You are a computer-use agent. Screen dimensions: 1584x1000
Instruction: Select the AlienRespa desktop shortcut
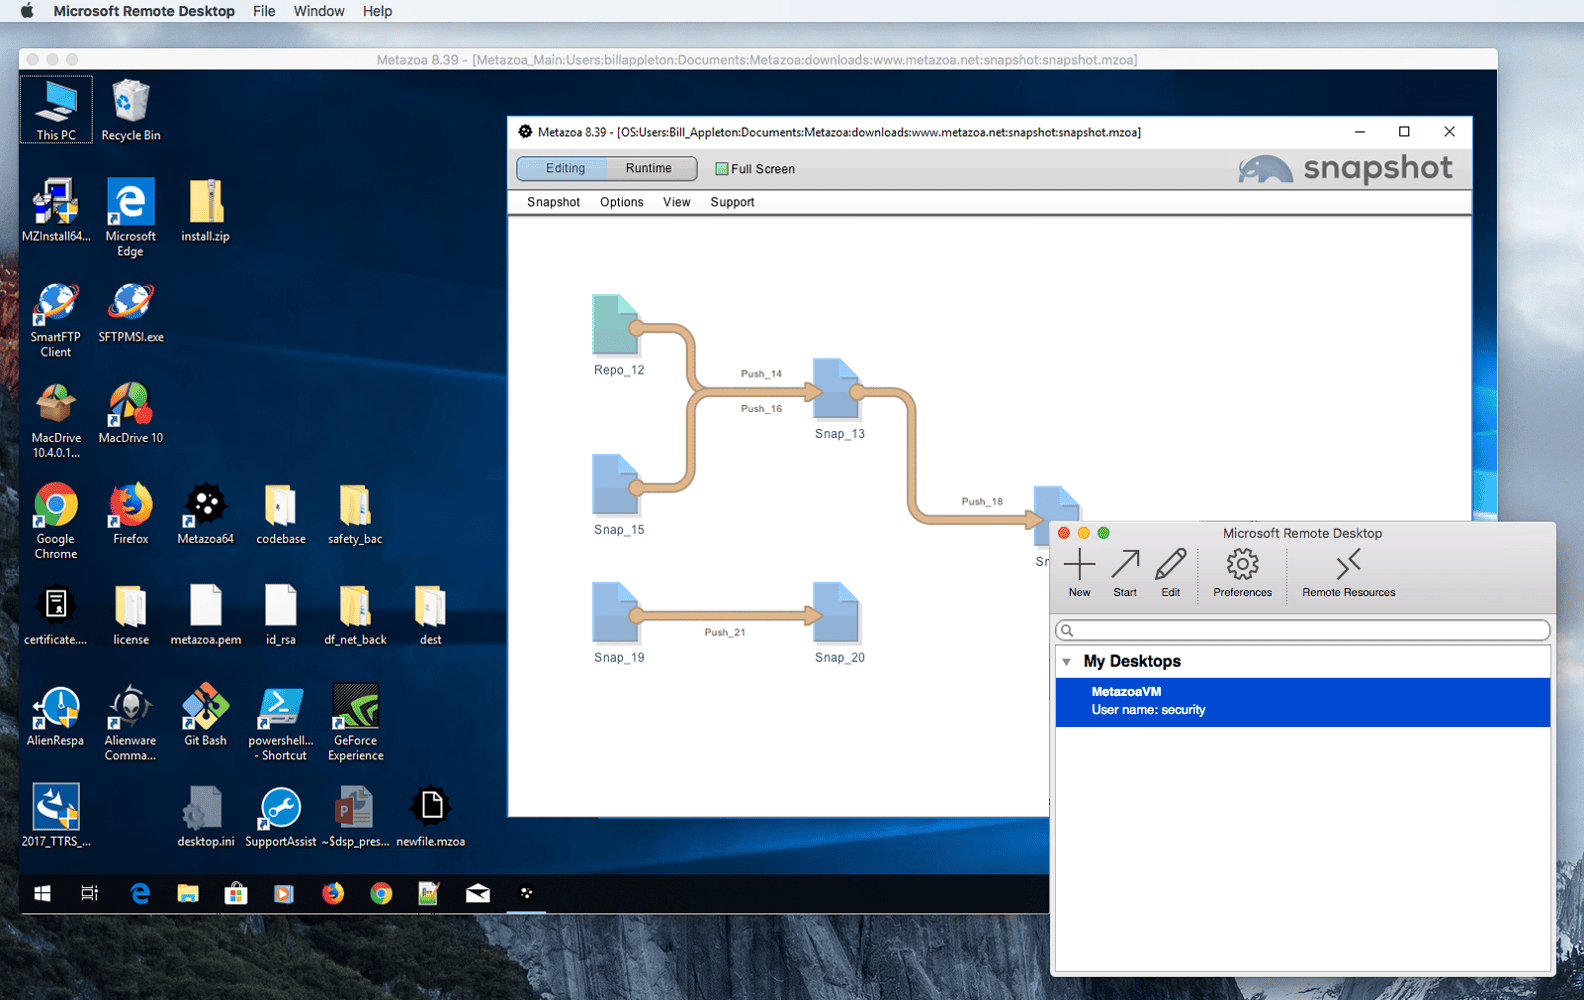[56, 714]
